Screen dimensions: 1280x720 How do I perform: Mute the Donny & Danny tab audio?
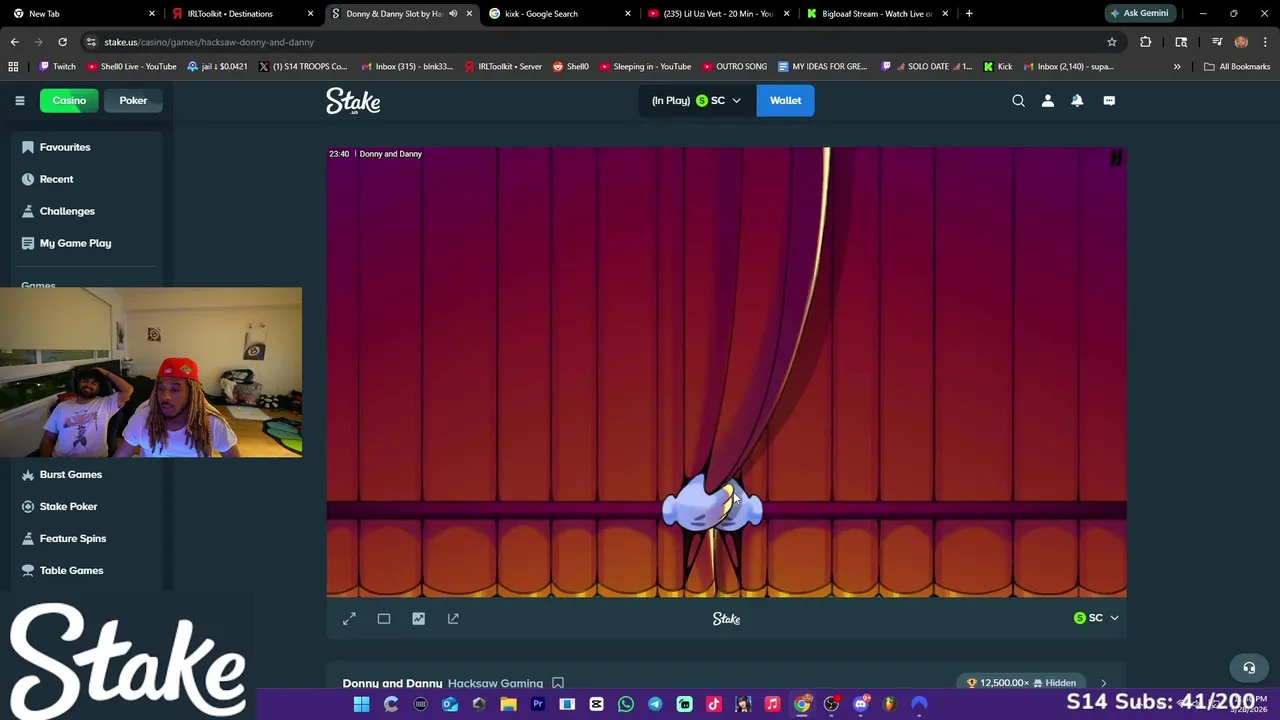point(453,14)
